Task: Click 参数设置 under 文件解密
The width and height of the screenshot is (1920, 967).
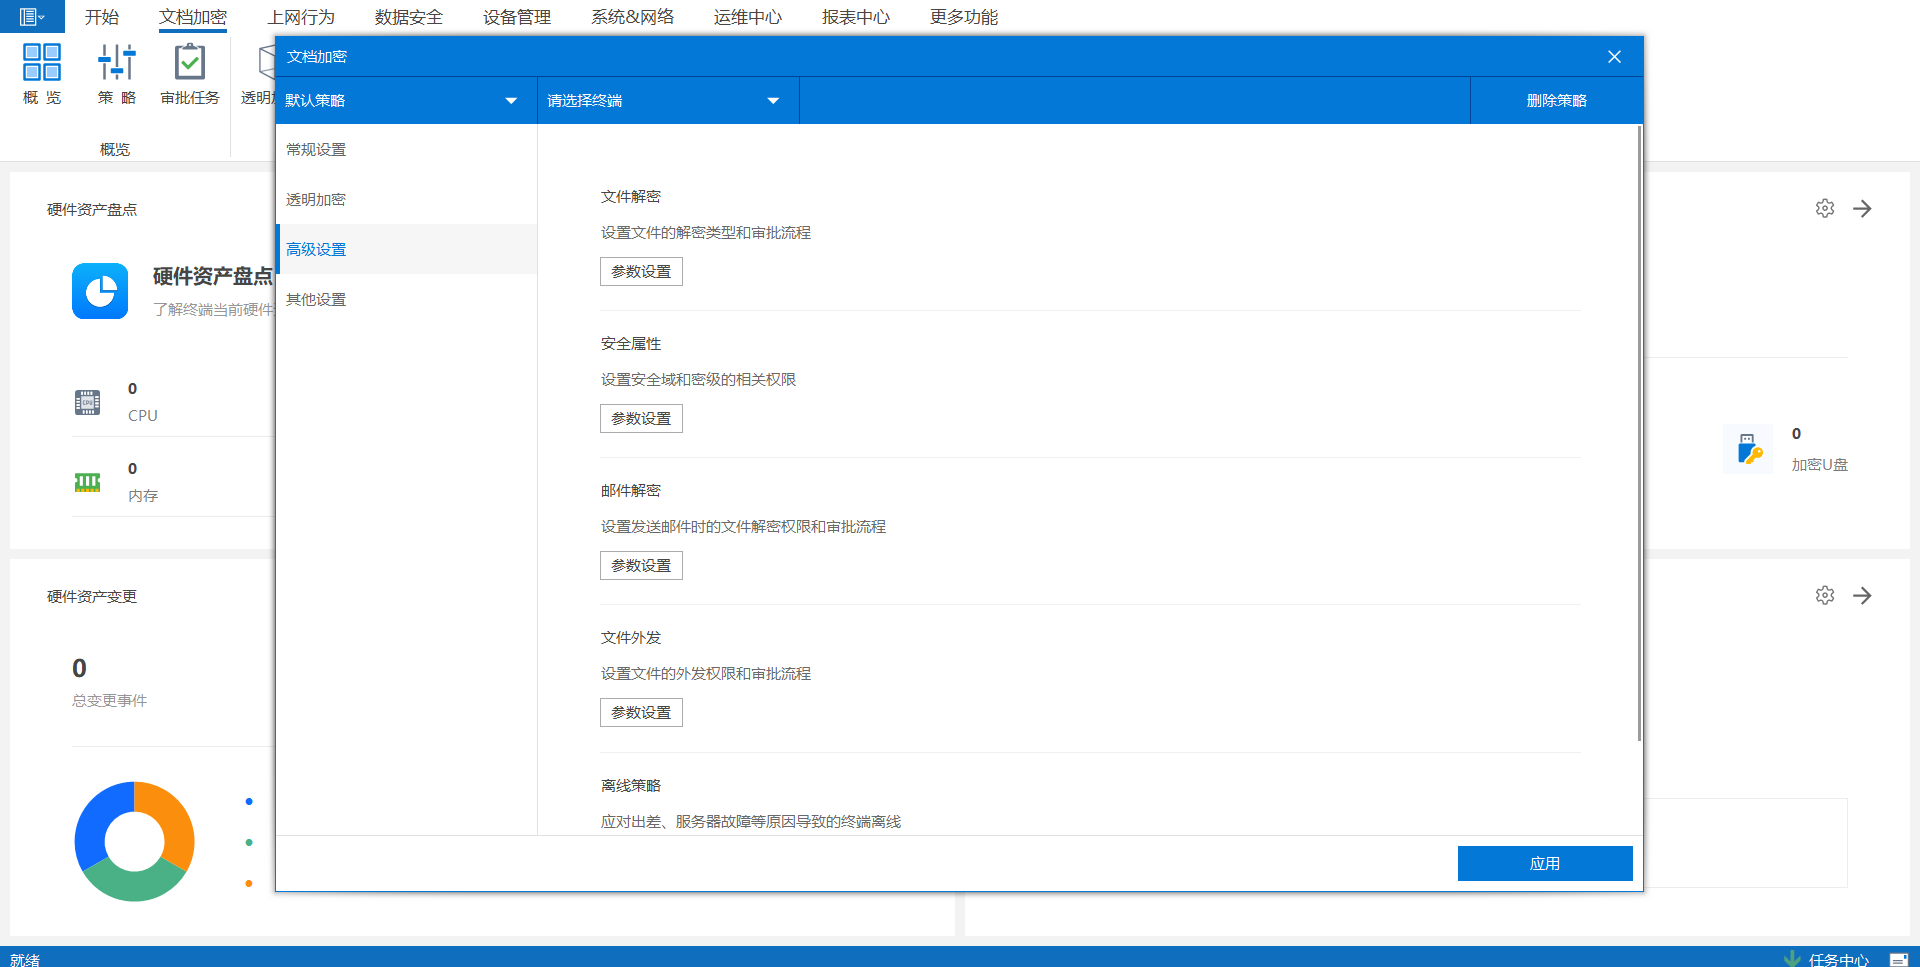Action: pyautogui.click(x=641, y=272)
